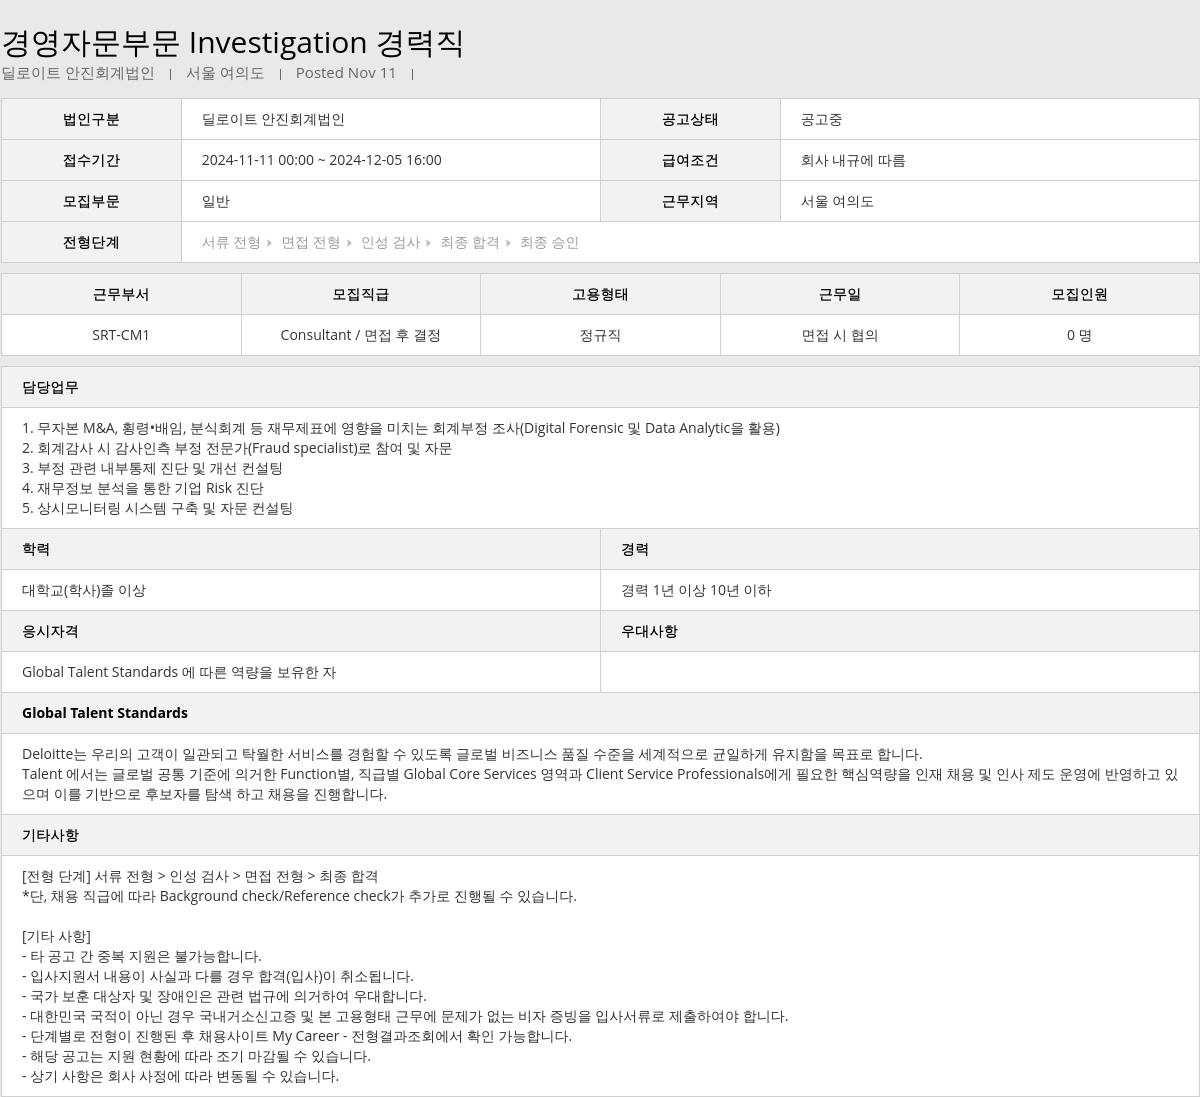1200x1097 pixels.
Task: Select the 모집부문 header cell
Action: click(x=91, y=201)
